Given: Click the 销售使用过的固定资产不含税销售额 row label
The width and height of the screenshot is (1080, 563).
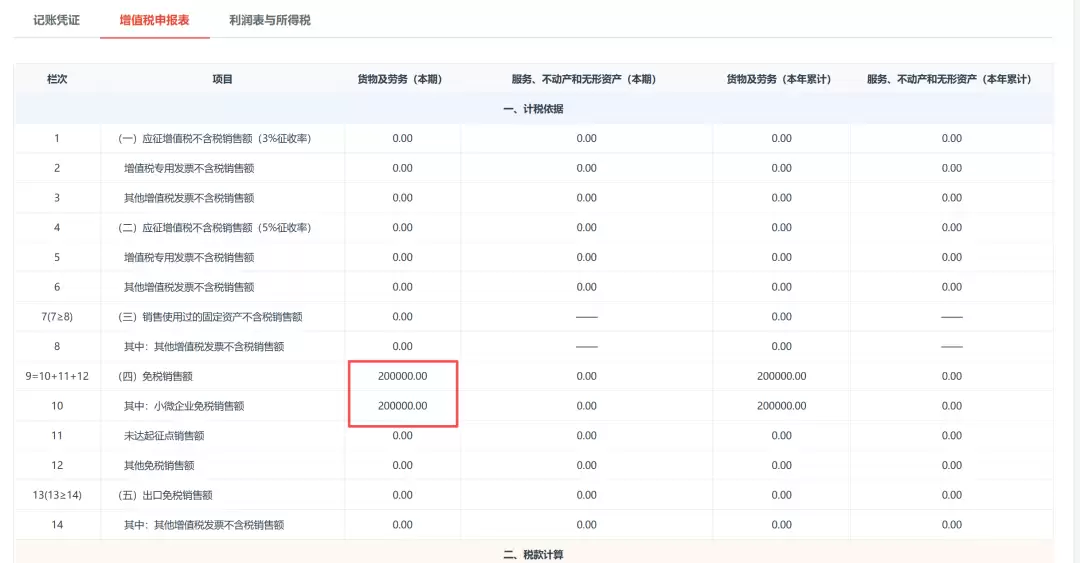Looking at the screenshot, I should [x=210, y=317].
